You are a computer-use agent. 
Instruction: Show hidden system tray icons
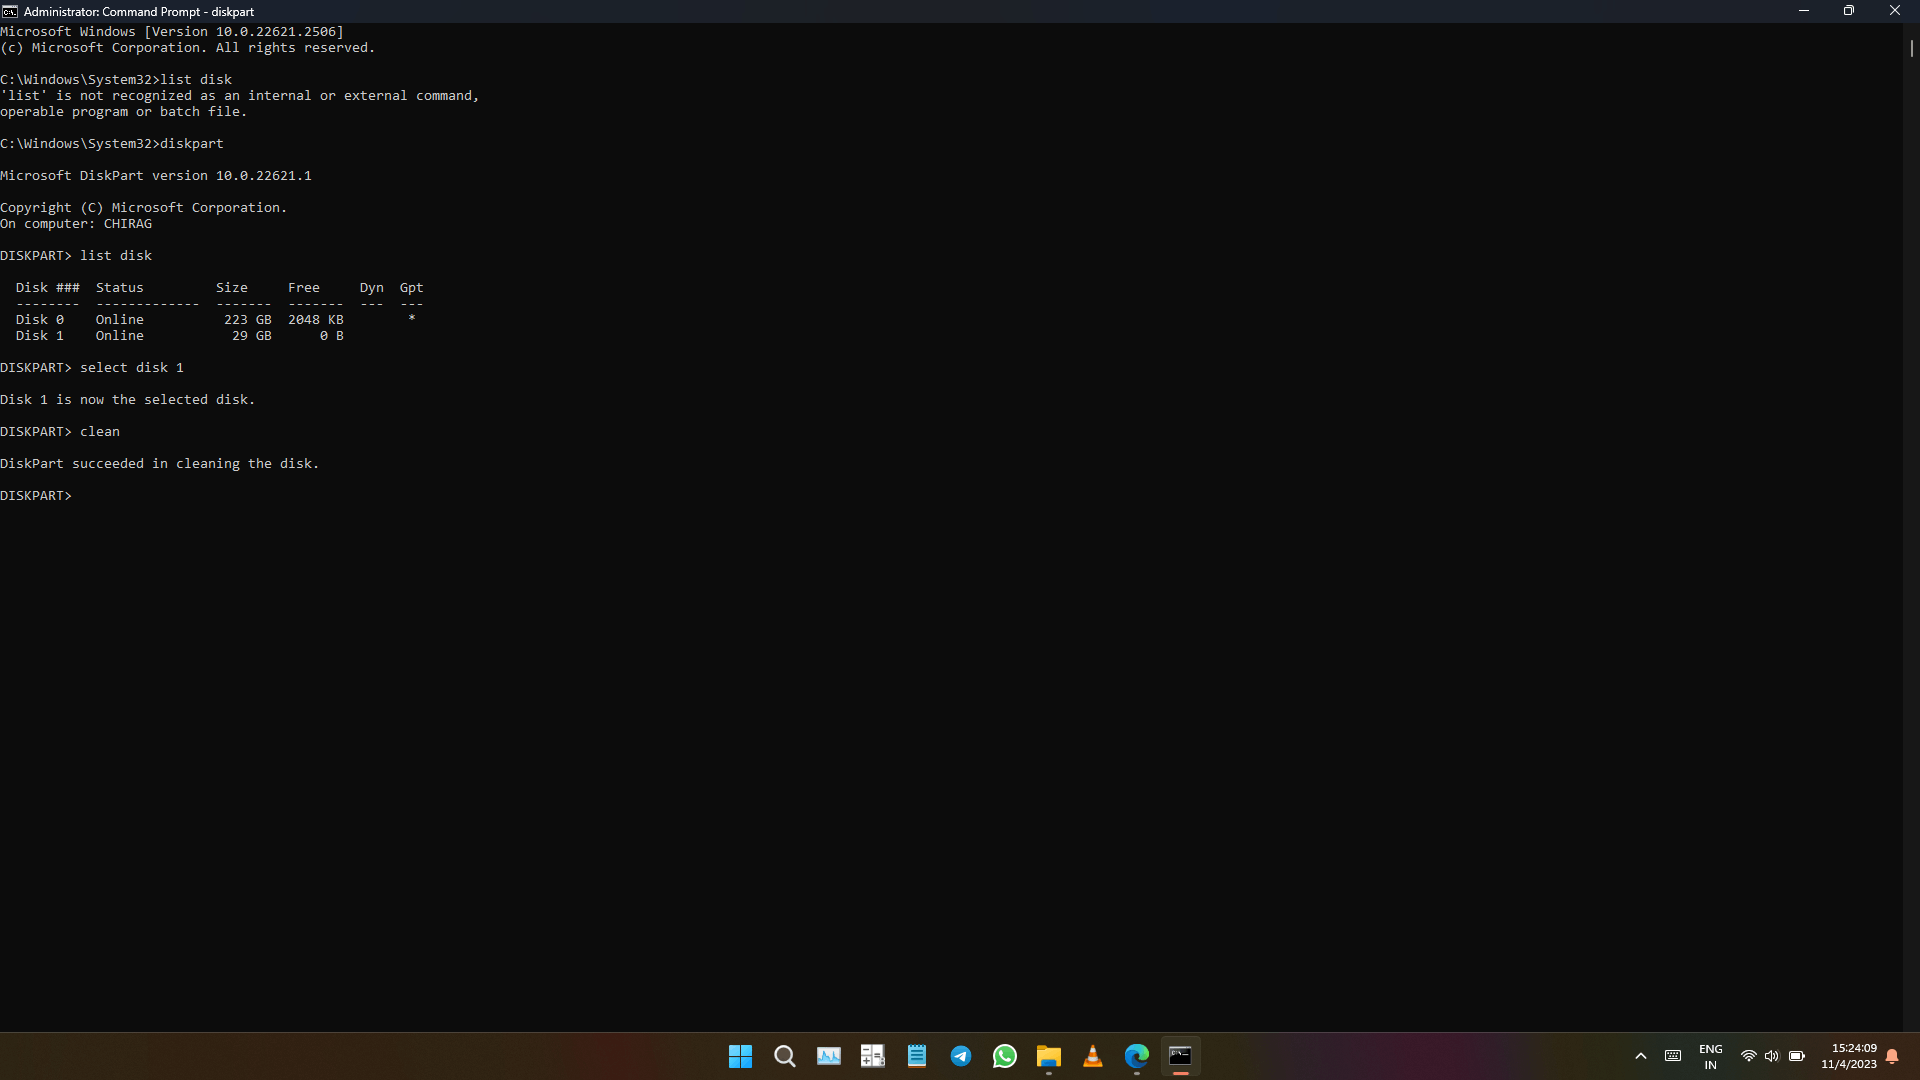[x=1641, y=1056]
